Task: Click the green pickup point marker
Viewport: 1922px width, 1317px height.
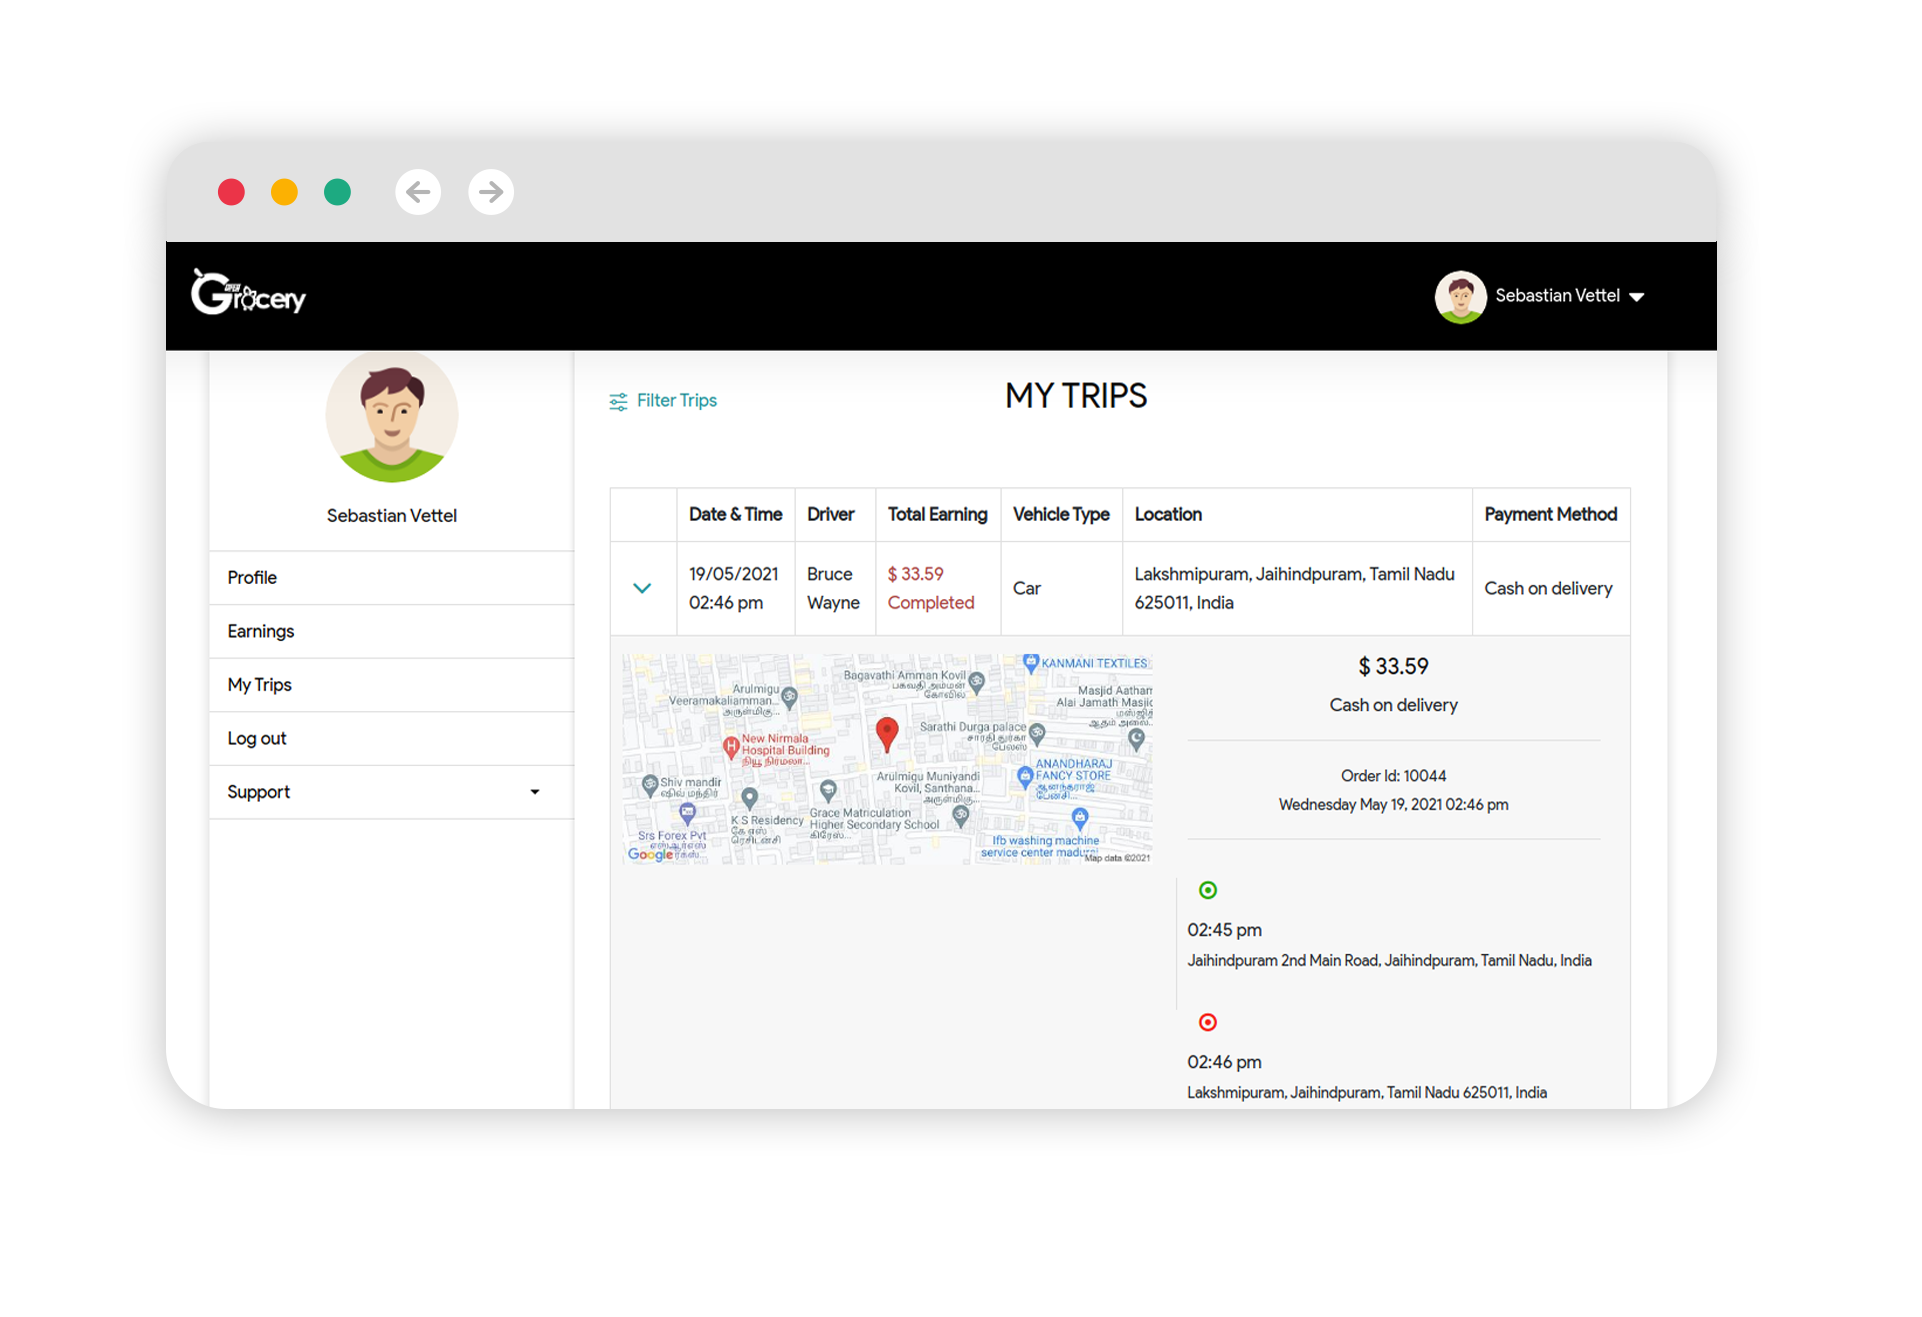Action: 1208,890
